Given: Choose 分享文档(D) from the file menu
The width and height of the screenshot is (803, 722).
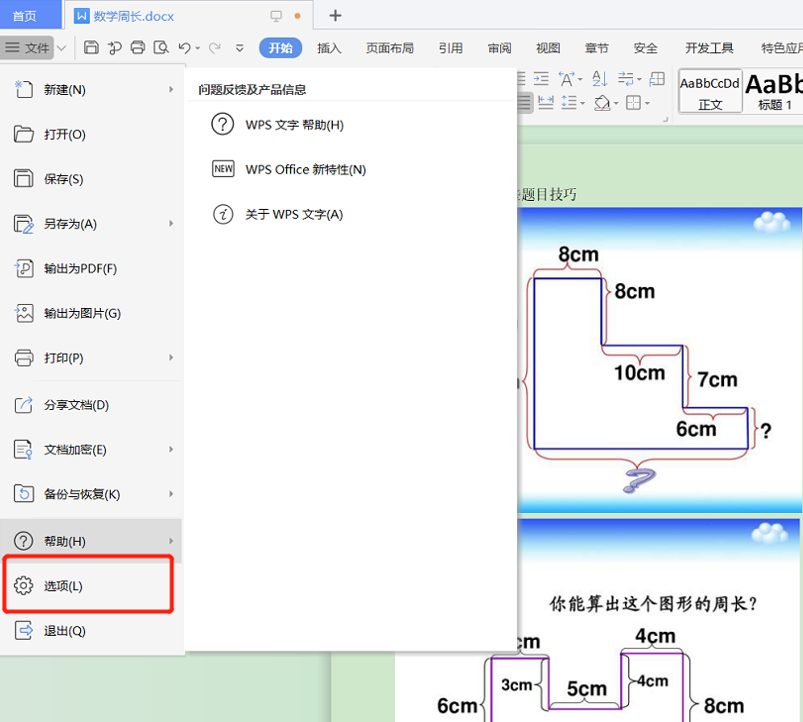Looking at the screenshot, I should pyautogui.click(x=92, y=405).
